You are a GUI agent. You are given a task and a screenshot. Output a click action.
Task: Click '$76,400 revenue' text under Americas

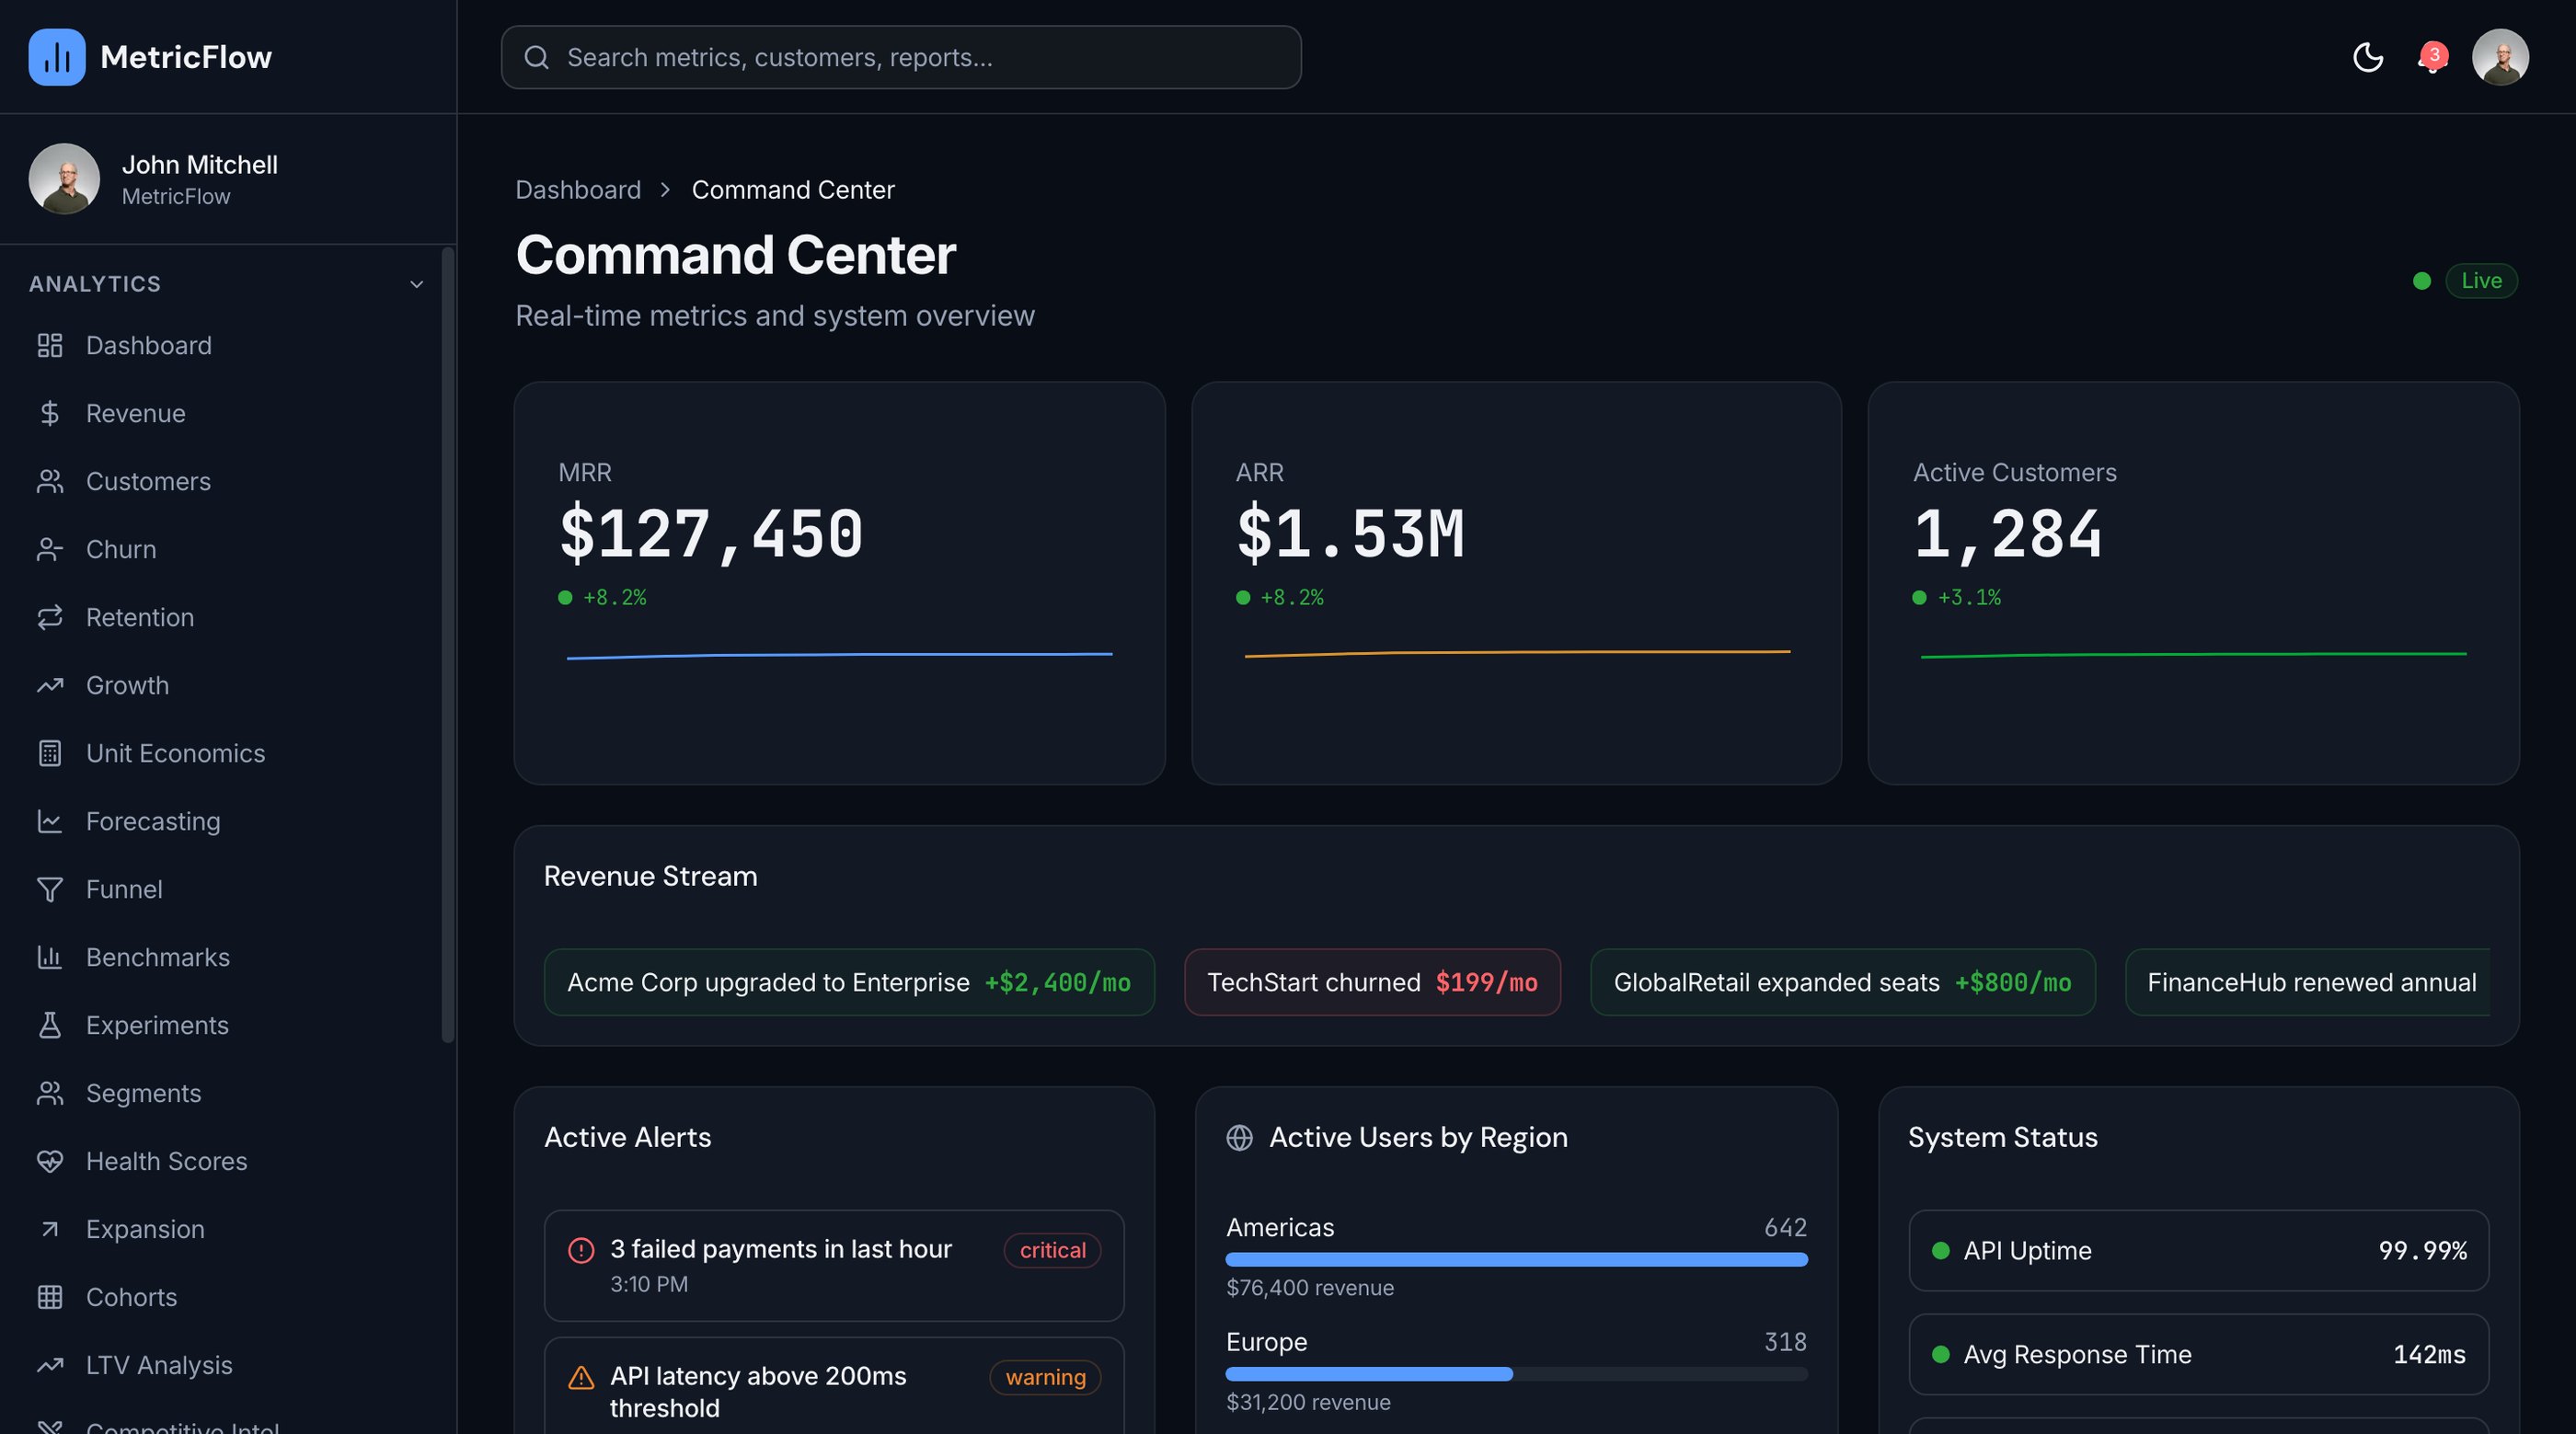click(x=1310, y=1288)
